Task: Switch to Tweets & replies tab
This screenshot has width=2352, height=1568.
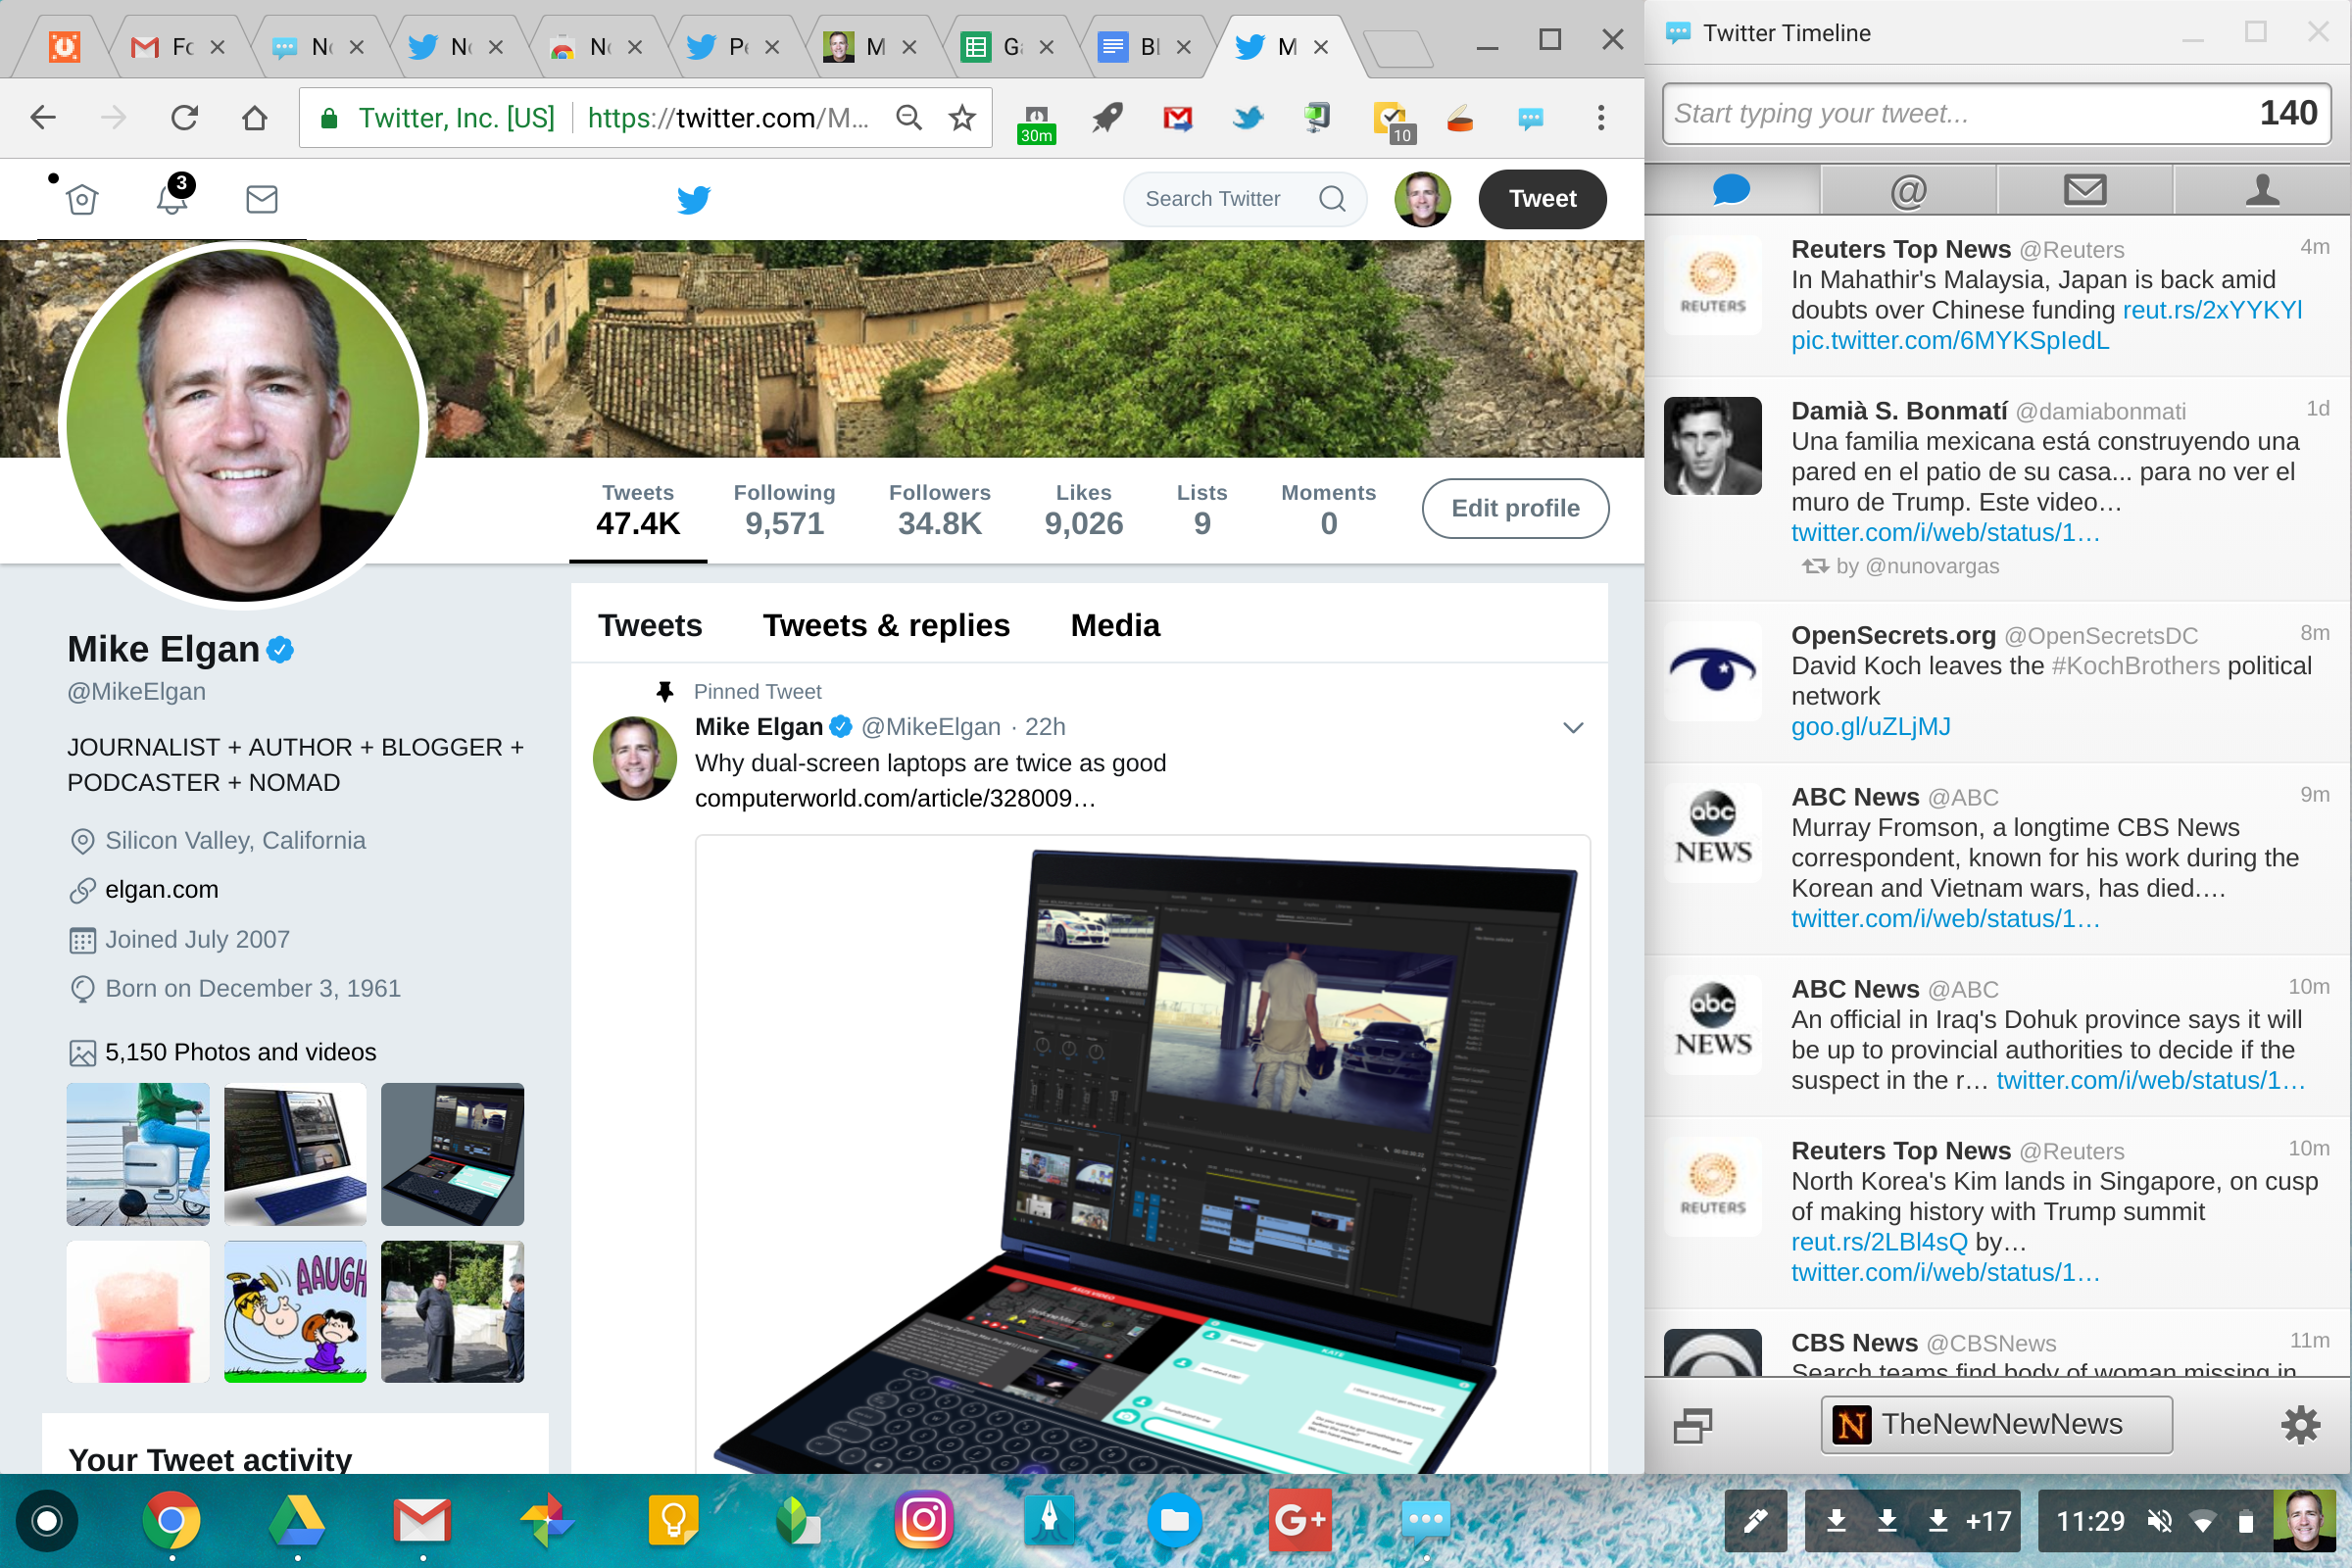Action: coord(886,625)
